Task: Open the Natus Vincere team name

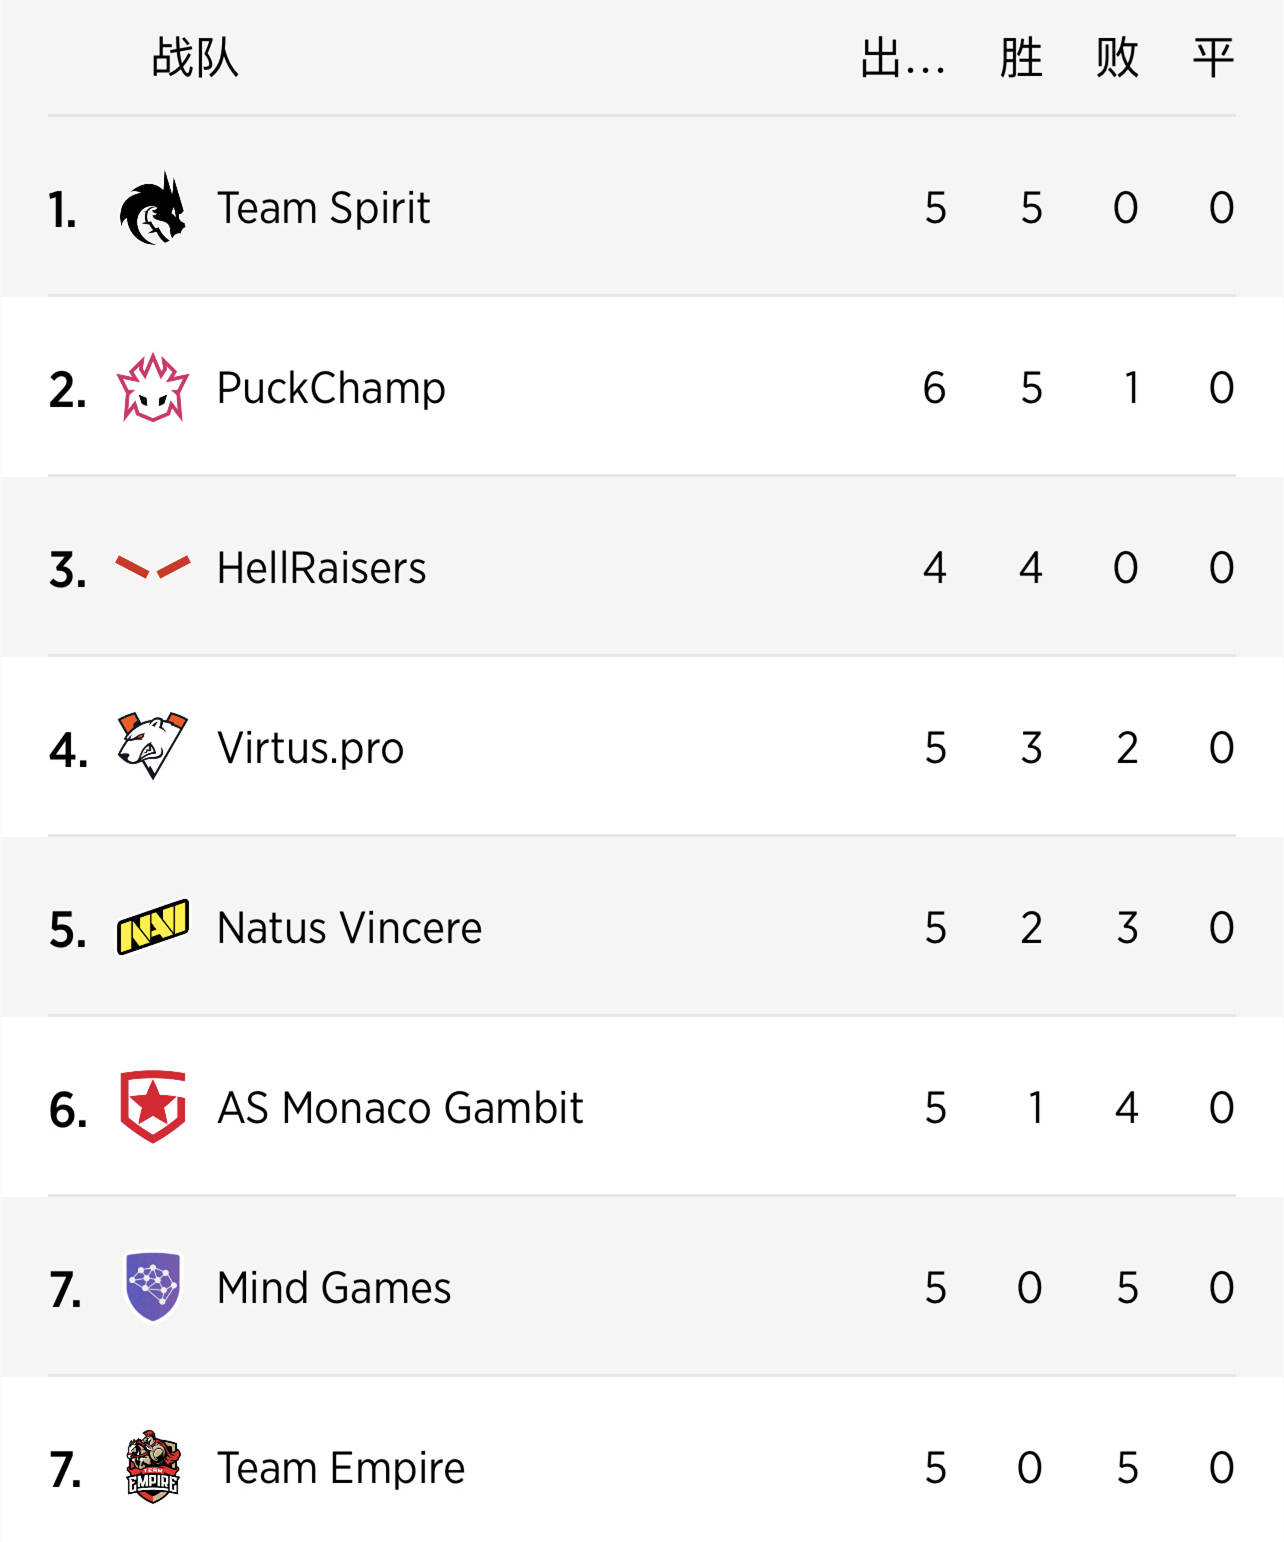Action: 350,928
